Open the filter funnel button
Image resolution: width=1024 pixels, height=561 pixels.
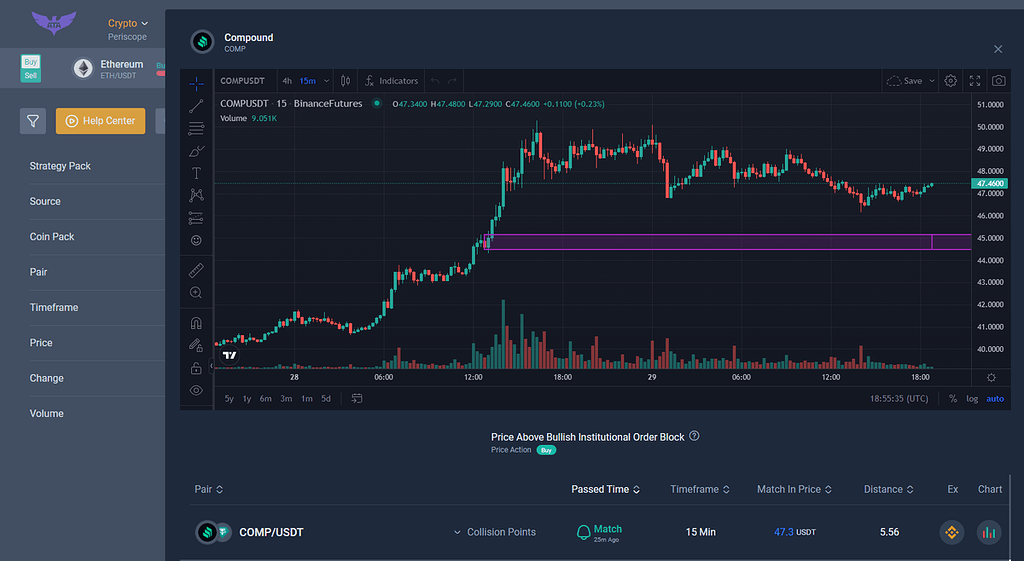(x=33, y=121)
